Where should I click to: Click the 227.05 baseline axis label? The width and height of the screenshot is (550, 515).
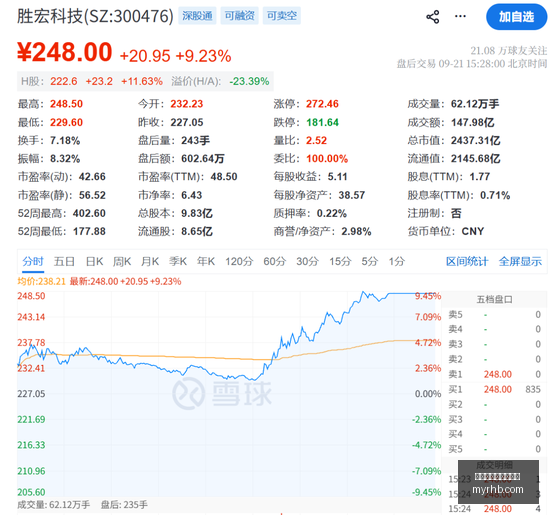click(31, 394)
